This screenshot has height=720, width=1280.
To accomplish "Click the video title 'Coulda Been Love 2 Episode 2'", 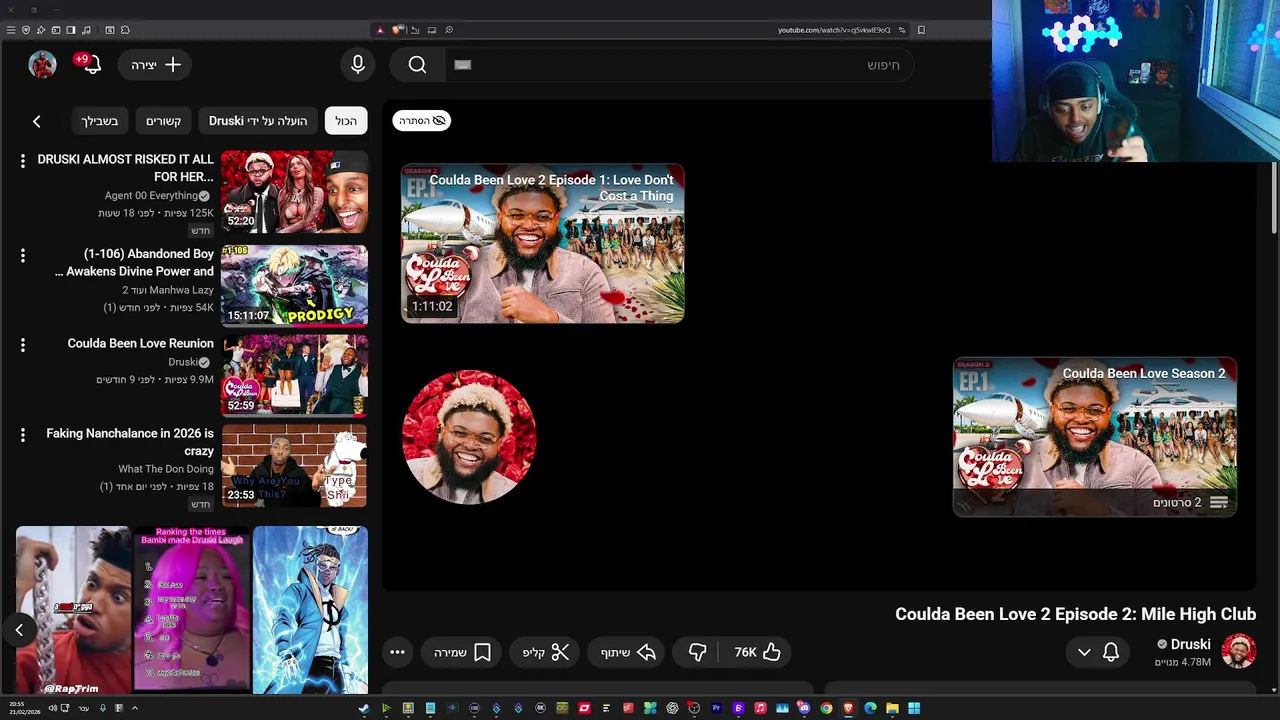I will coord(1075,614).
